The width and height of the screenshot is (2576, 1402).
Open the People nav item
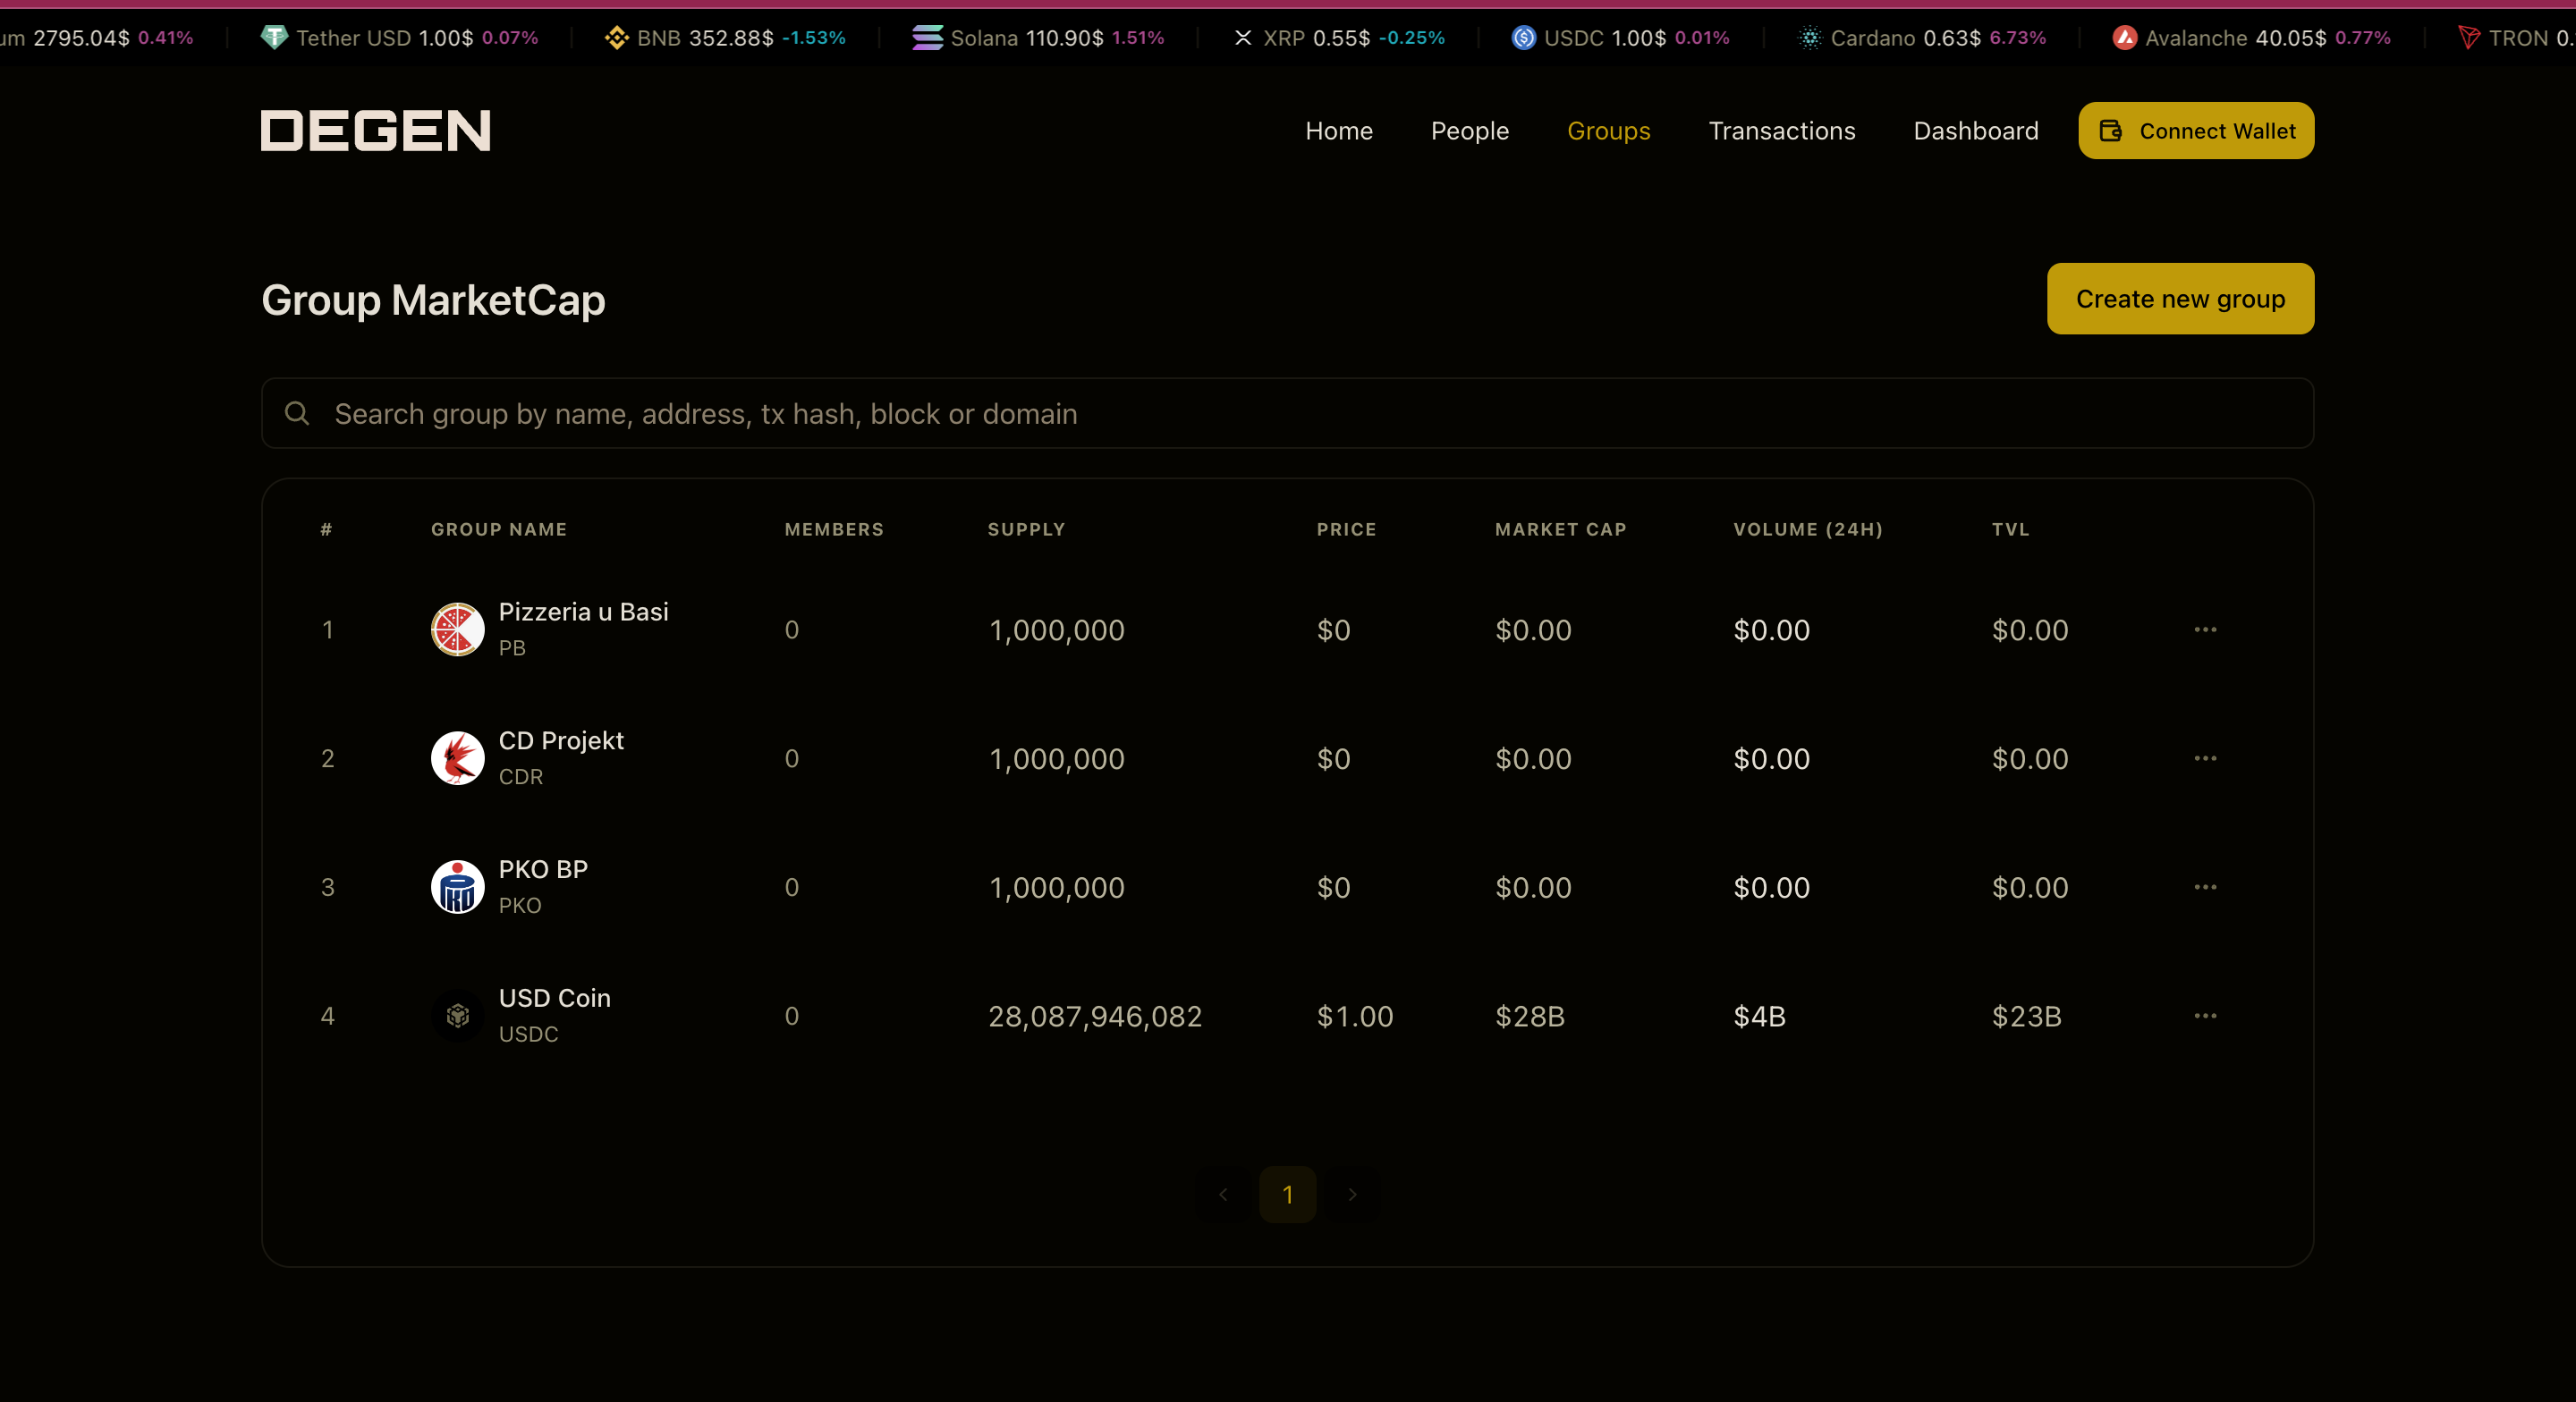point(1469,131)
